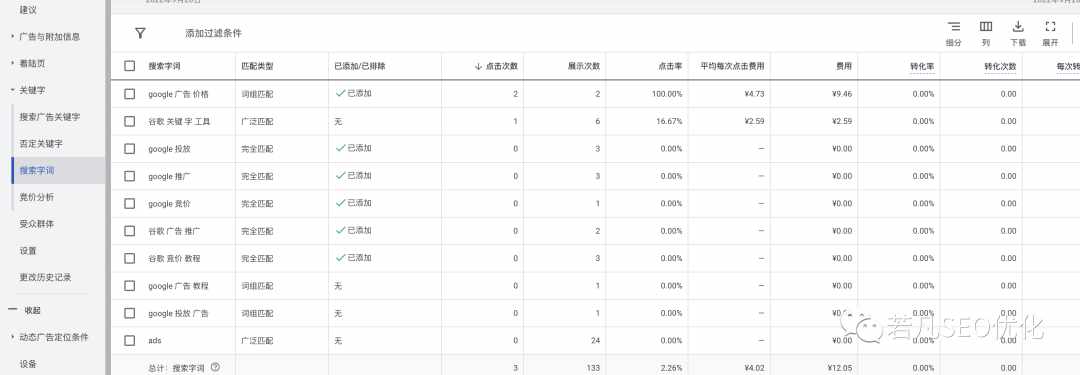This screenshot has height=375, width=1080.
Task: Open 更改历史记录 in the sidebar
Action: [45, 277]
